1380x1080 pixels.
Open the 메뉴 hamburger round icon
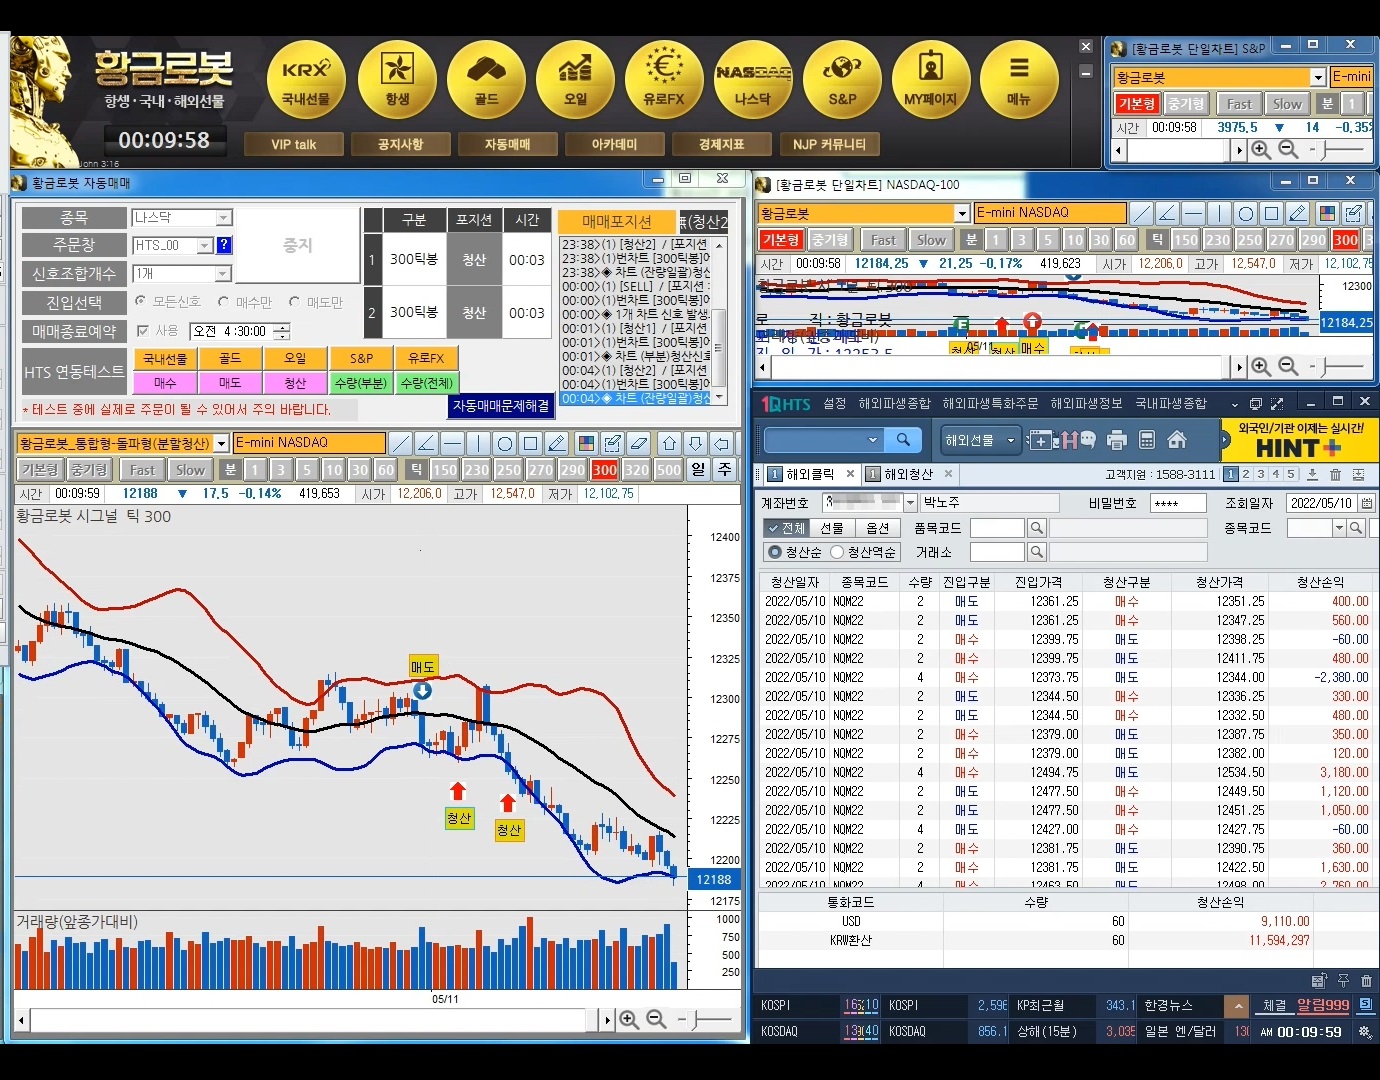[x=1019, y=80]
